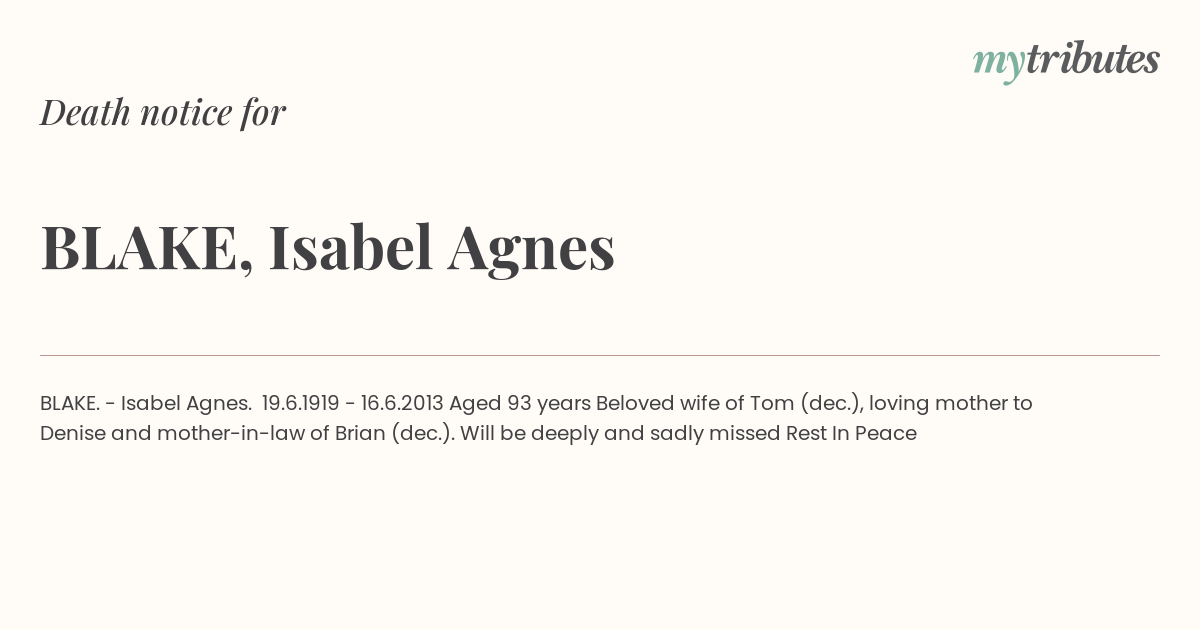The image size is (1200, 630).
Task: Click the 'tributes' part of the logo
Action: [x=1093, y=60]
